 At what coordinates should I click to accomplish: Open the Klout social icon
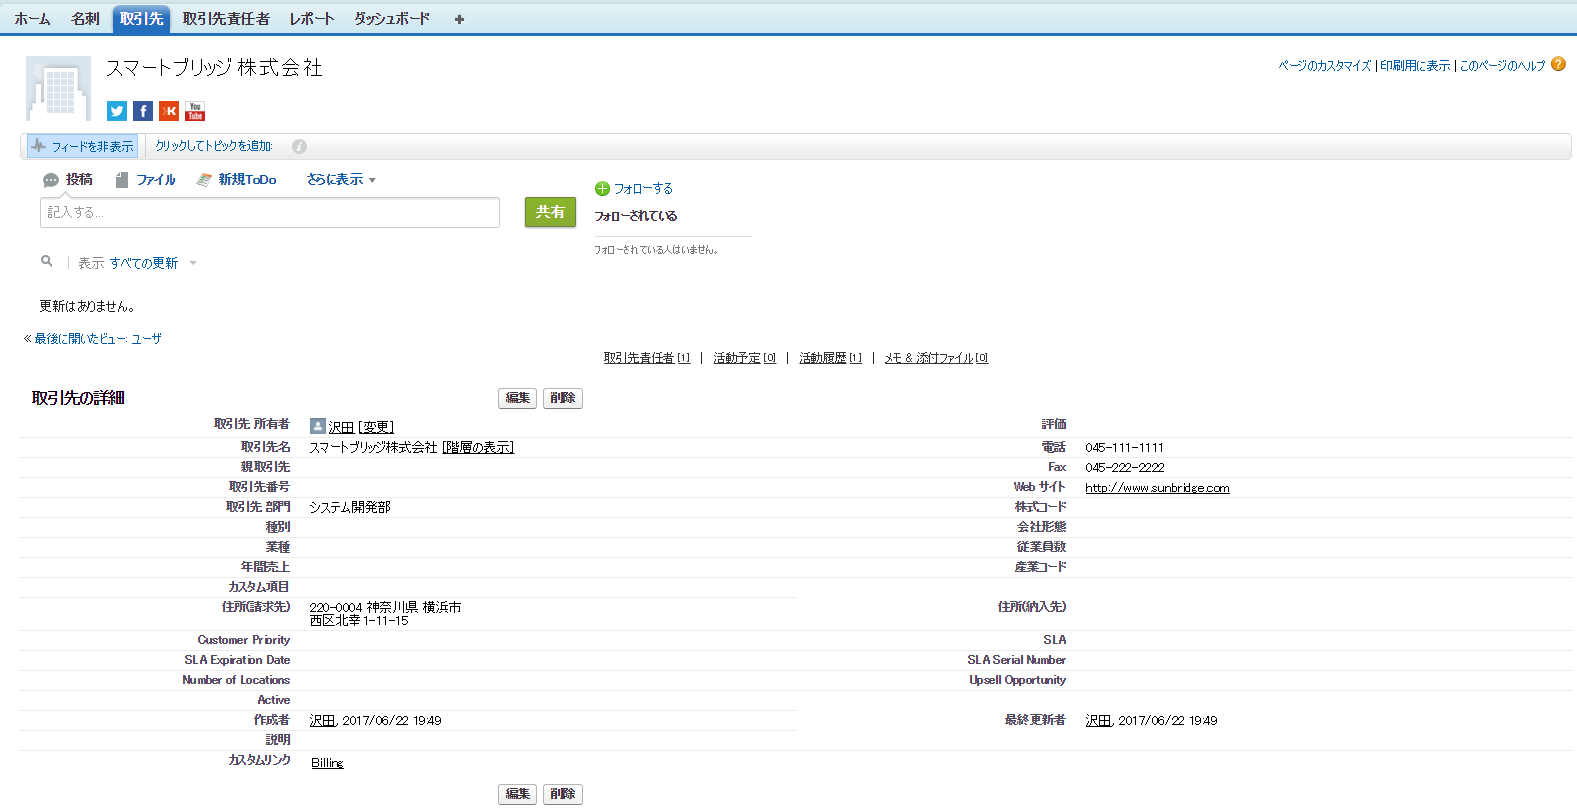(x=169, y=111)
